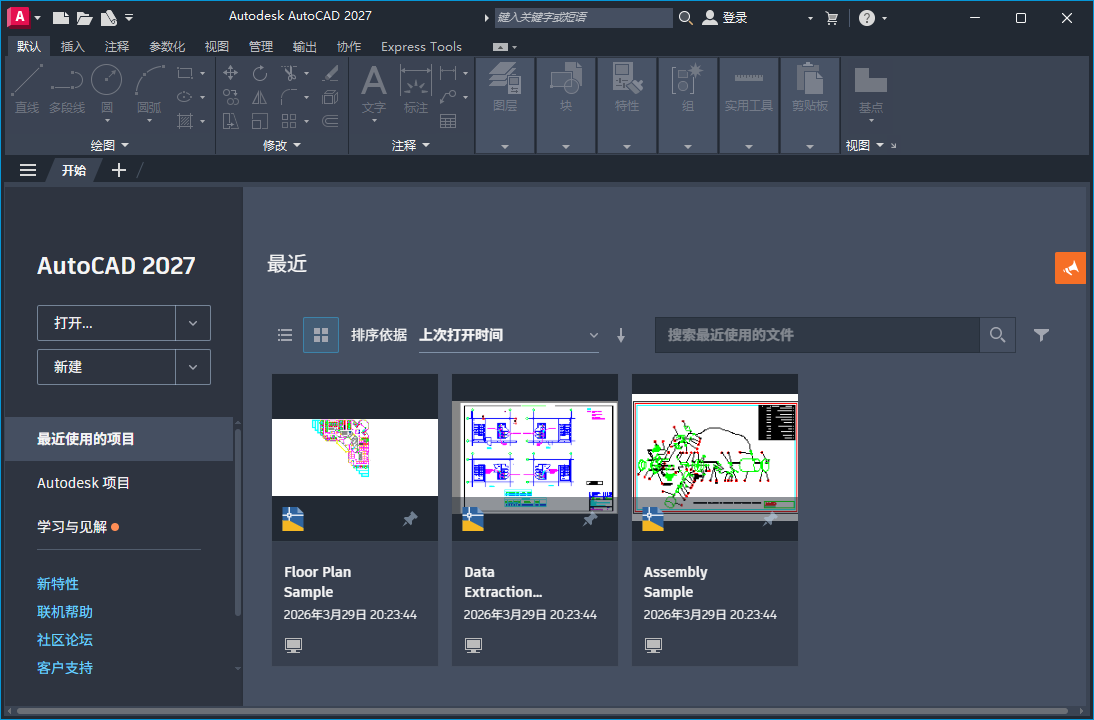The width and height of the screenshot is (1094, 720).
Task: Expand the arrow next to 新建 button
Action: pos(193,367)
